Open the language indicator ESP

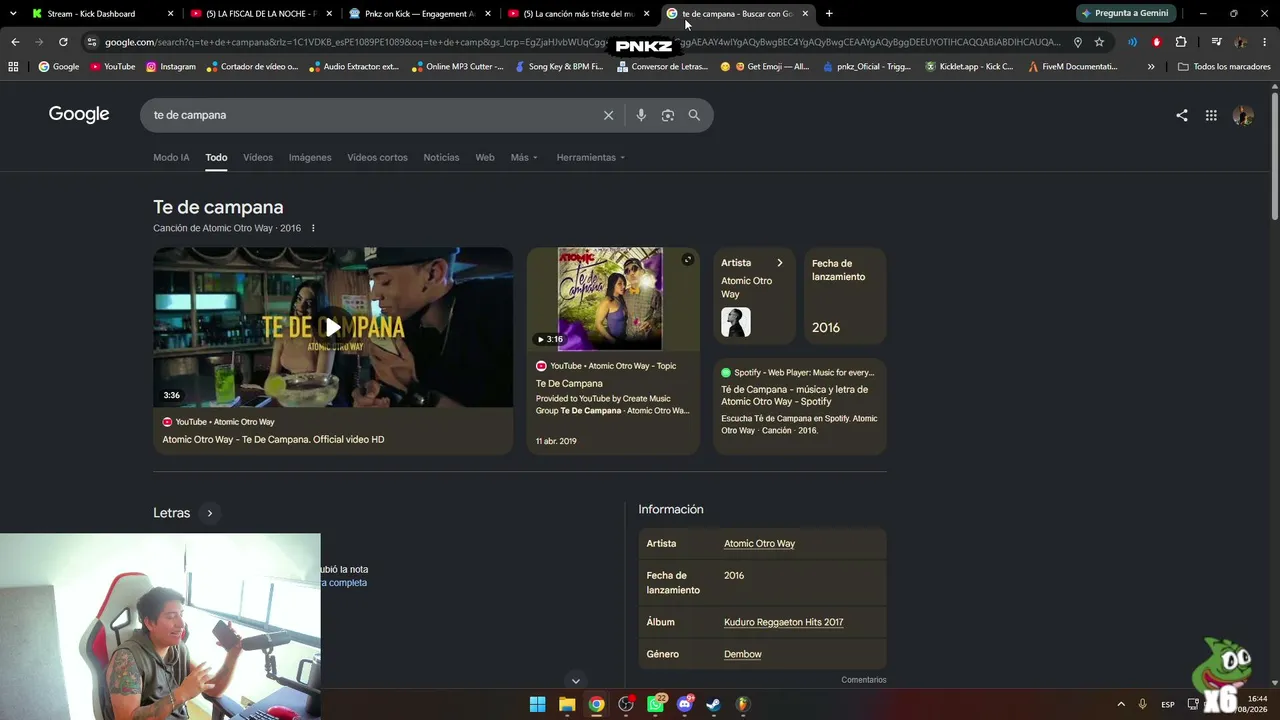(x=1167, y=704)
